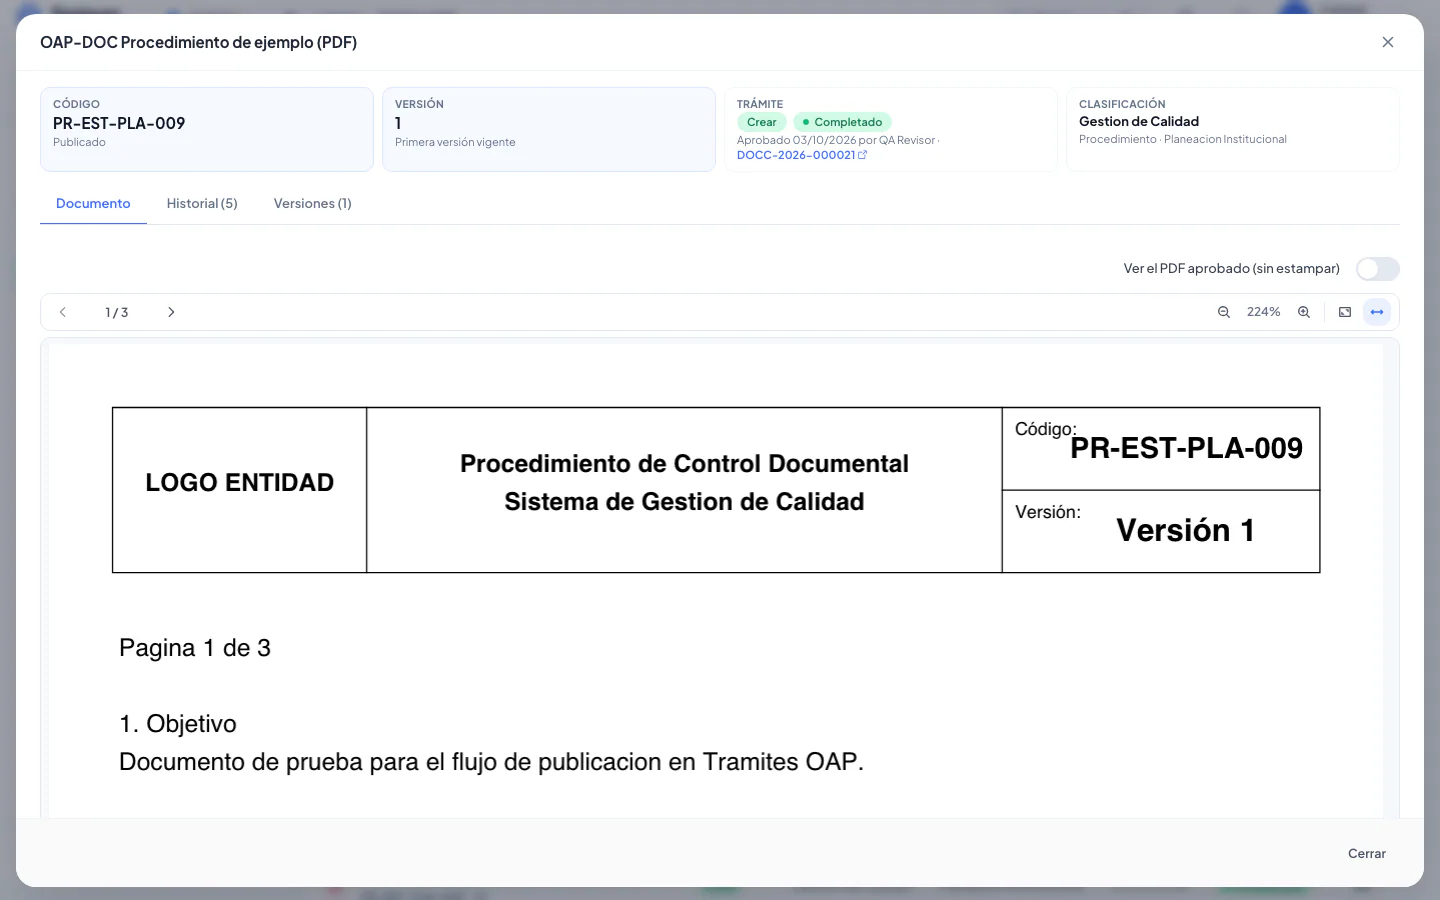Viewport: 1440px width, 900px height.
Task: Select the Documento tab
Action: 93,203
